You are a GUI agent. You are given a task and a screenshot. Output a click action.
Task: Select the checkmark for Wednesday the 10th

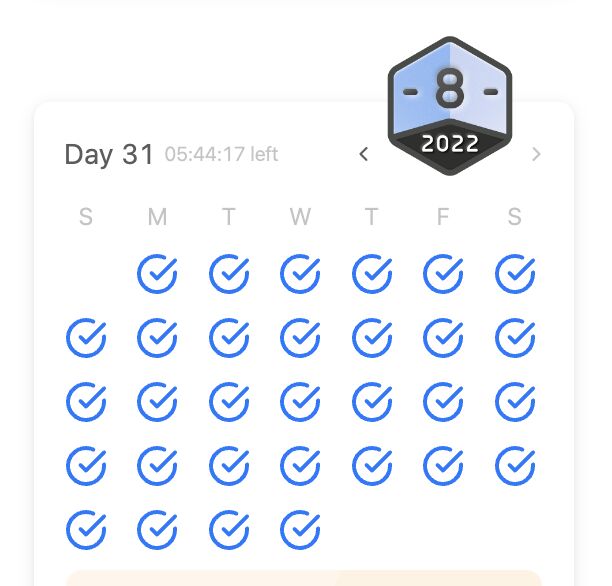[300, 338]
